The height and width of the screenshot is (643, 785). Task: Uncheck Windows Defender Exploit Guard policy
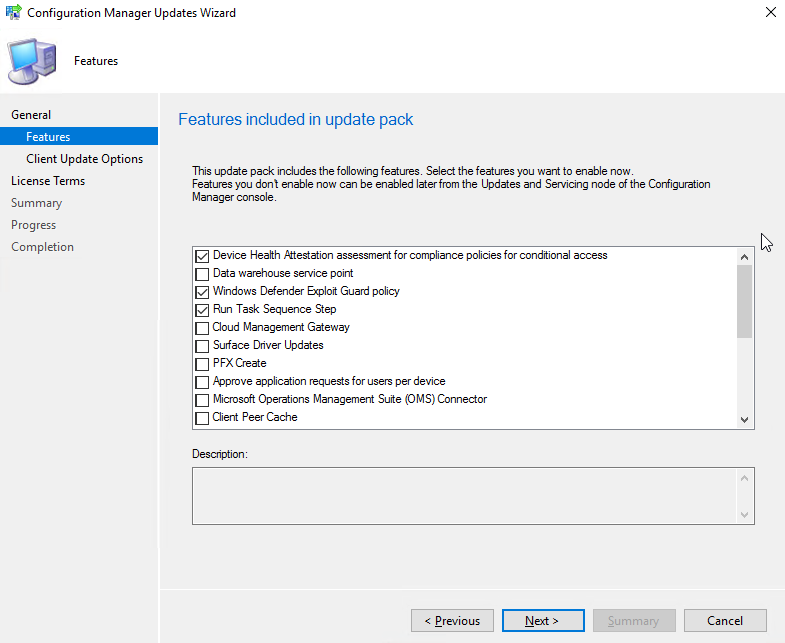pyautogui.click(x=202, y=292)
